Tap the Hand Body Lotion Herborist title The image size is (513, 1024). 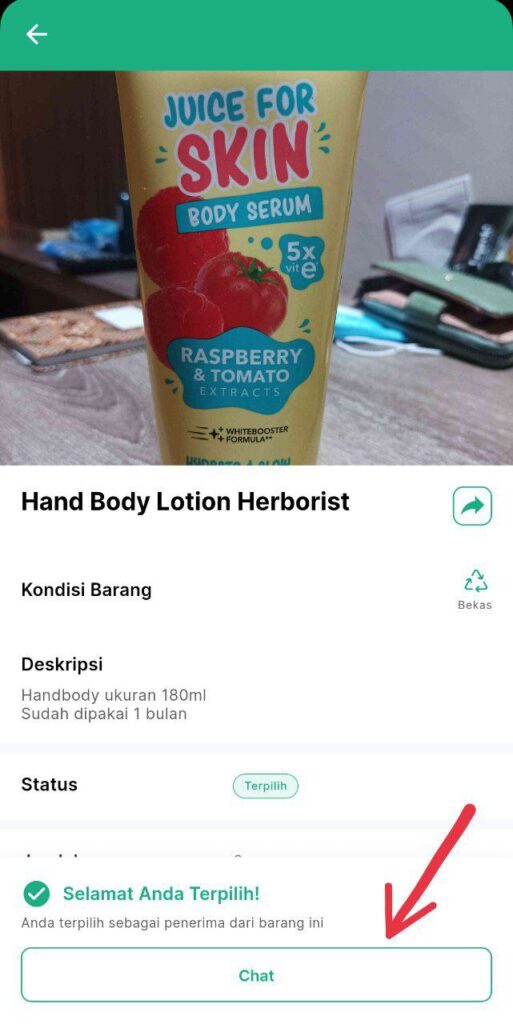(x=185, y=502)
